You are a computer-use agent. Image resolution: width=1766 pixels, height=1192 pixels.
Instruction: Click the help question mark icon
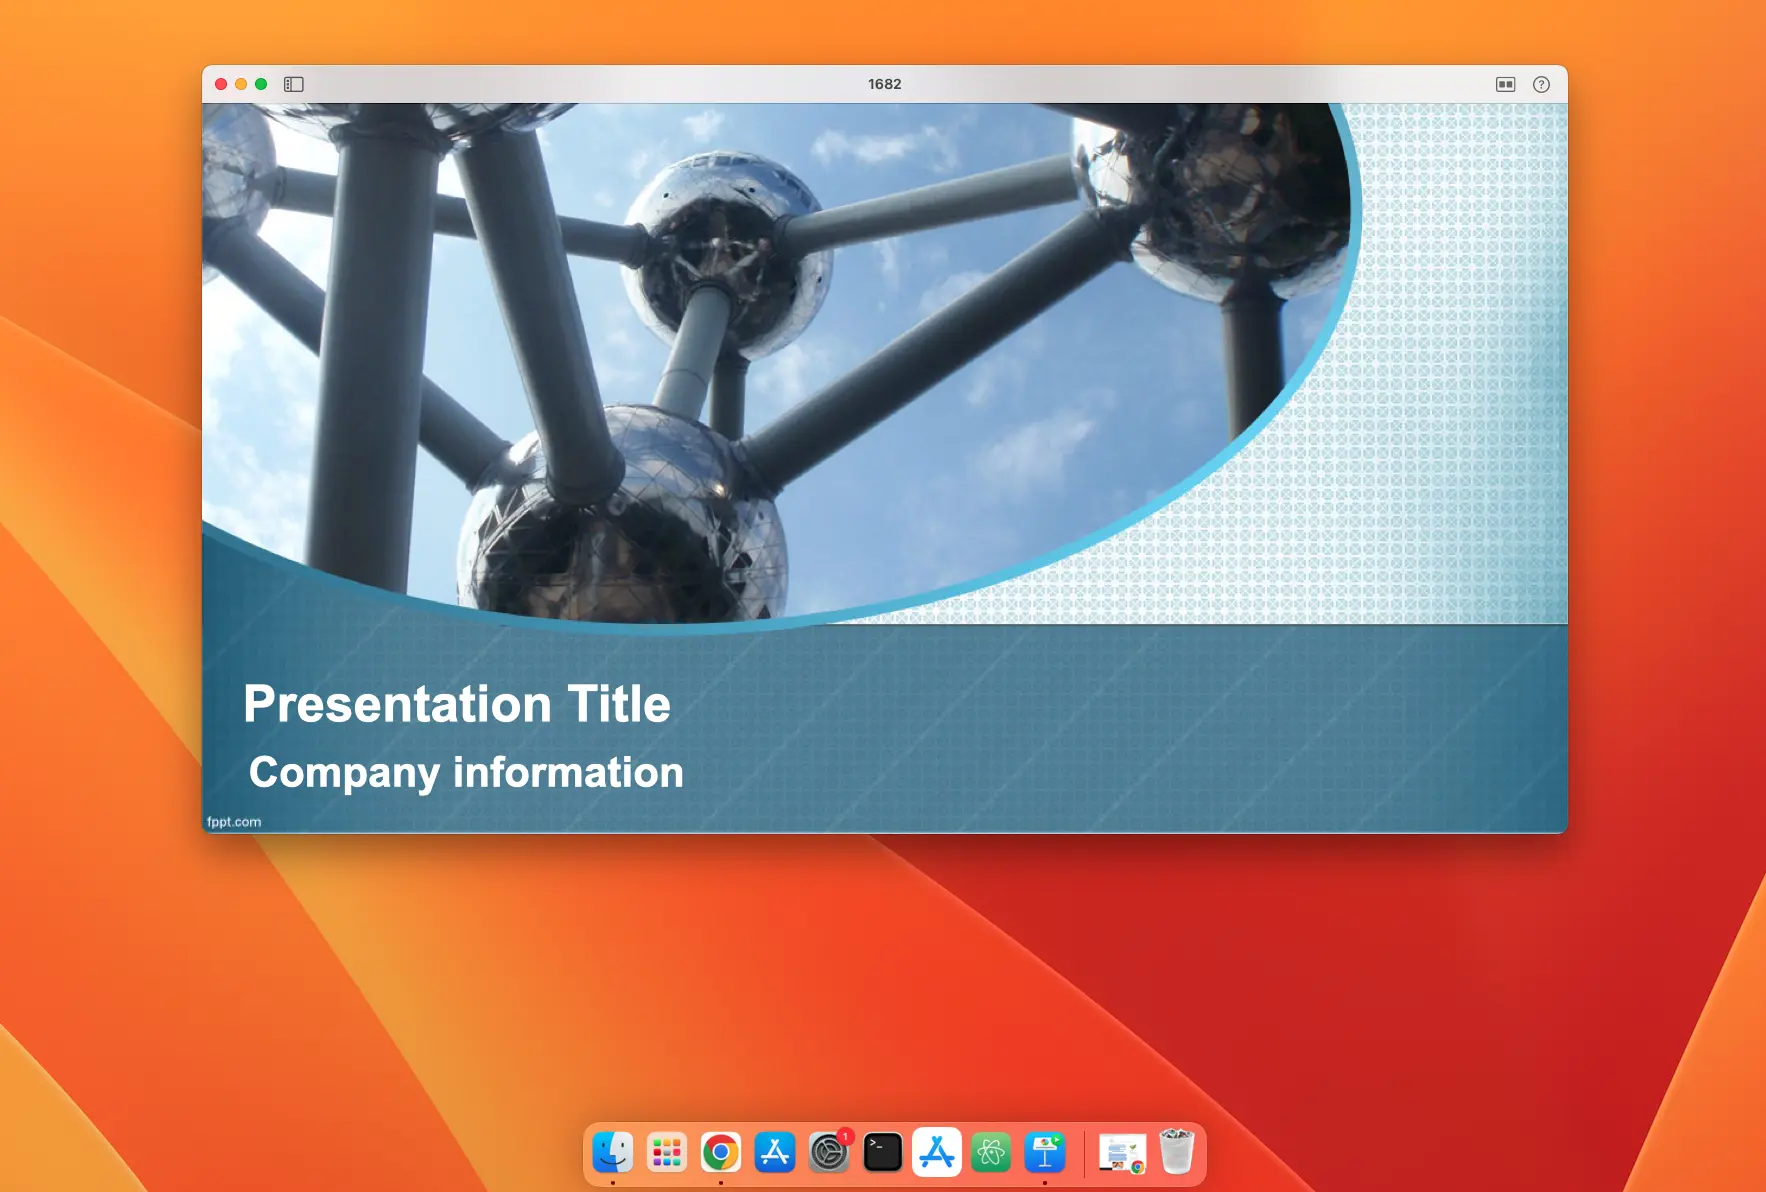pyautogui.click(x=1541, y=84)
